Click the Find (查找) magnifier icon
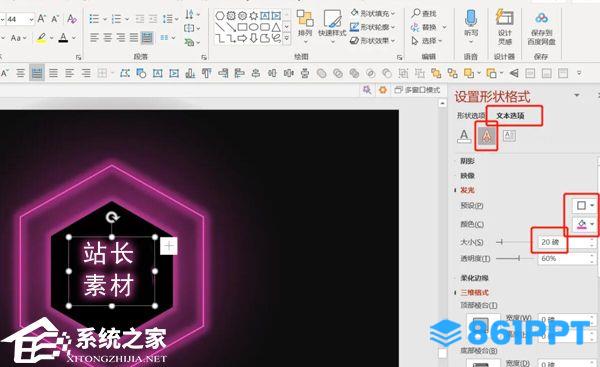Image resolution: width=600 pixels, height=367 pixels. (416, 13)
